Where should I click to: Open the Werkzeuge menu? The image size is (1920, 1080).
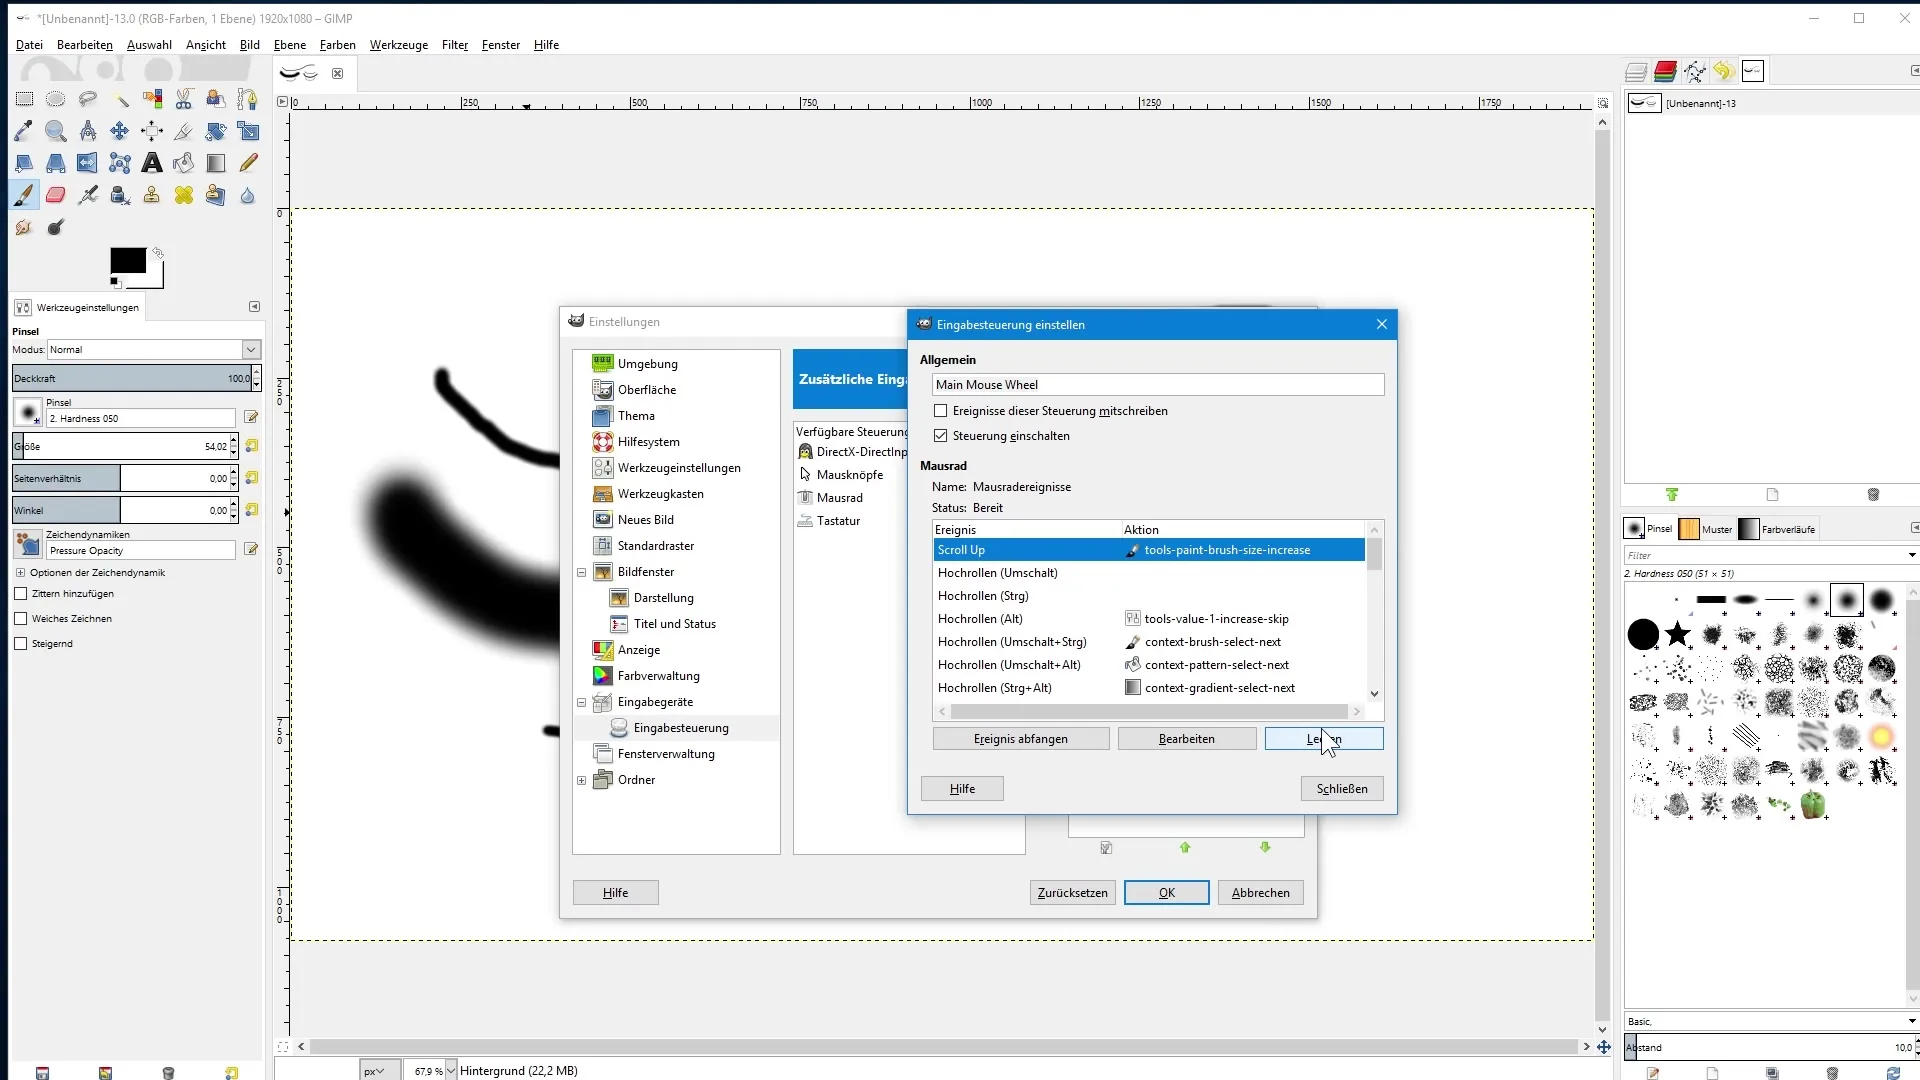coord(398,45)
